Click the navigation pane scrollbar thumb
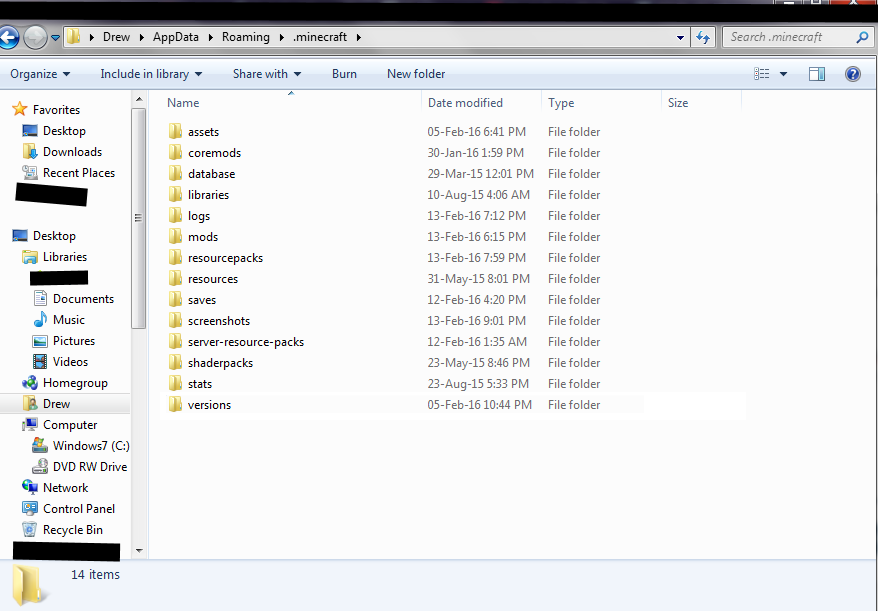 click(x=139, y=218)
